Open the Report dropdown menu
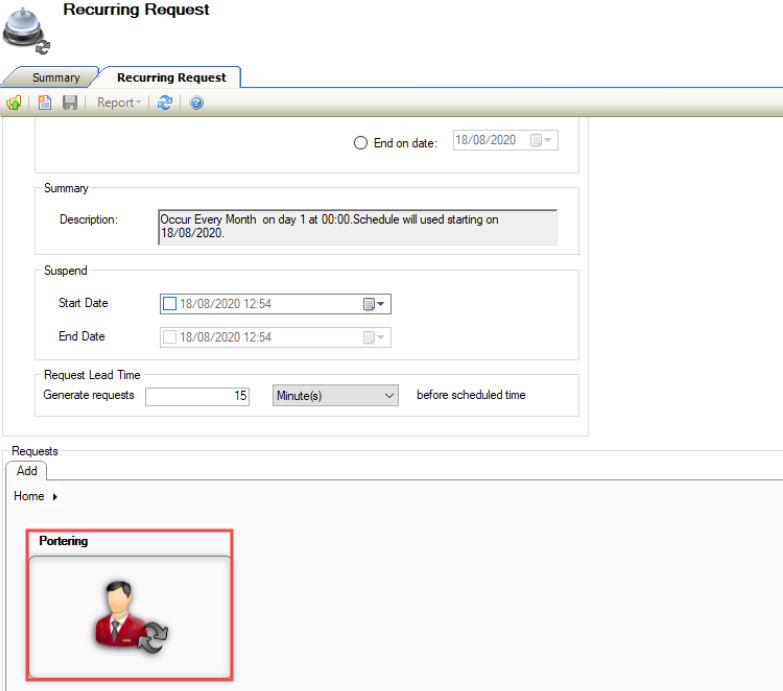Screen dimensions: 783x691 (120, 103)
